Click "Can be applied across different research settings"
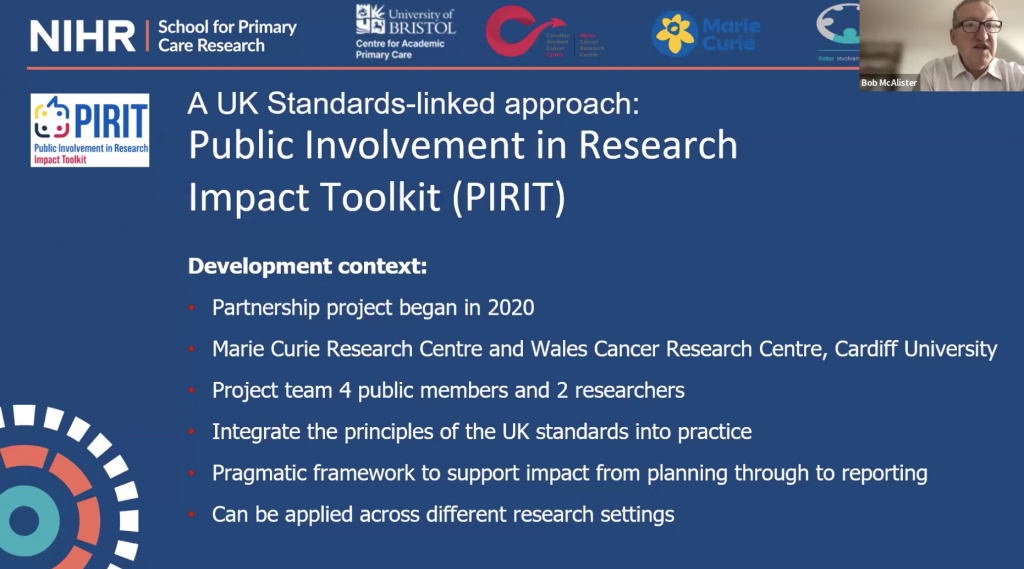The image size is (1024, 569). 443,515
